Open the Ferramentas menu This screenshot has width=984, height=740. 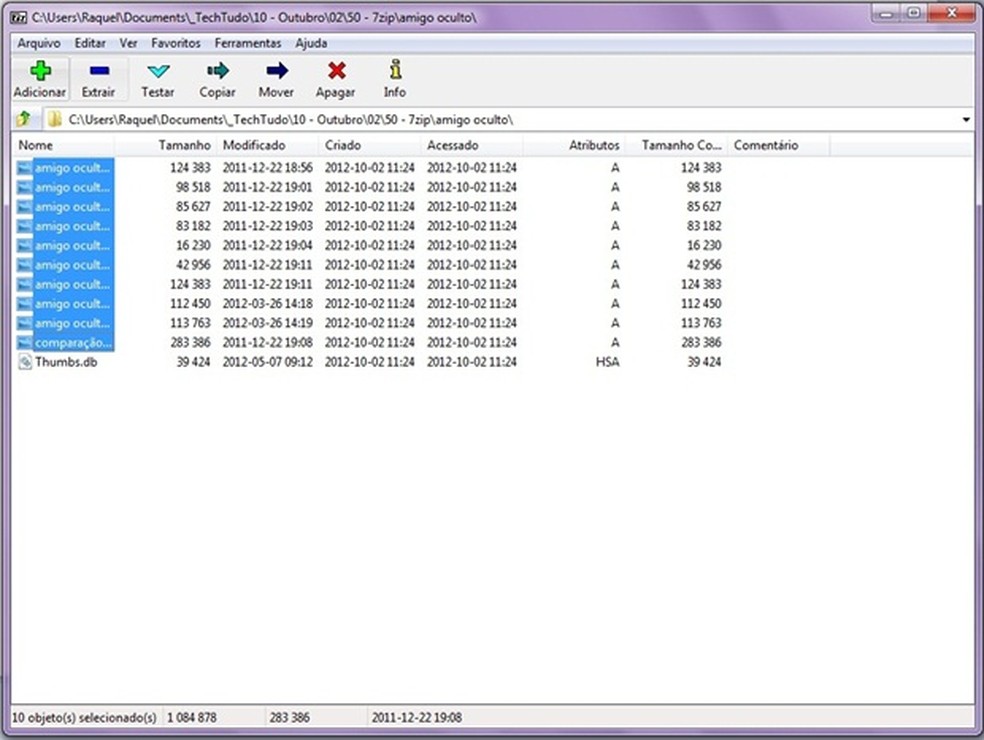pyautogui.click(x=248, y=44)
